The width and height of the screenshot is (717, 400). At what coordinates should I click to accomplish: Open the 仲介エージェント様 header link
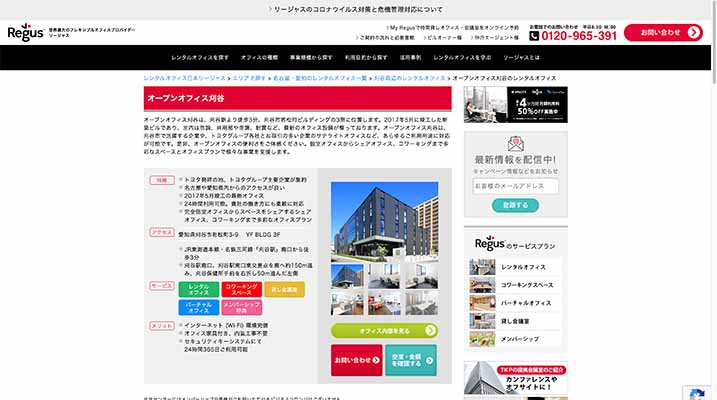tap(494, 38)
